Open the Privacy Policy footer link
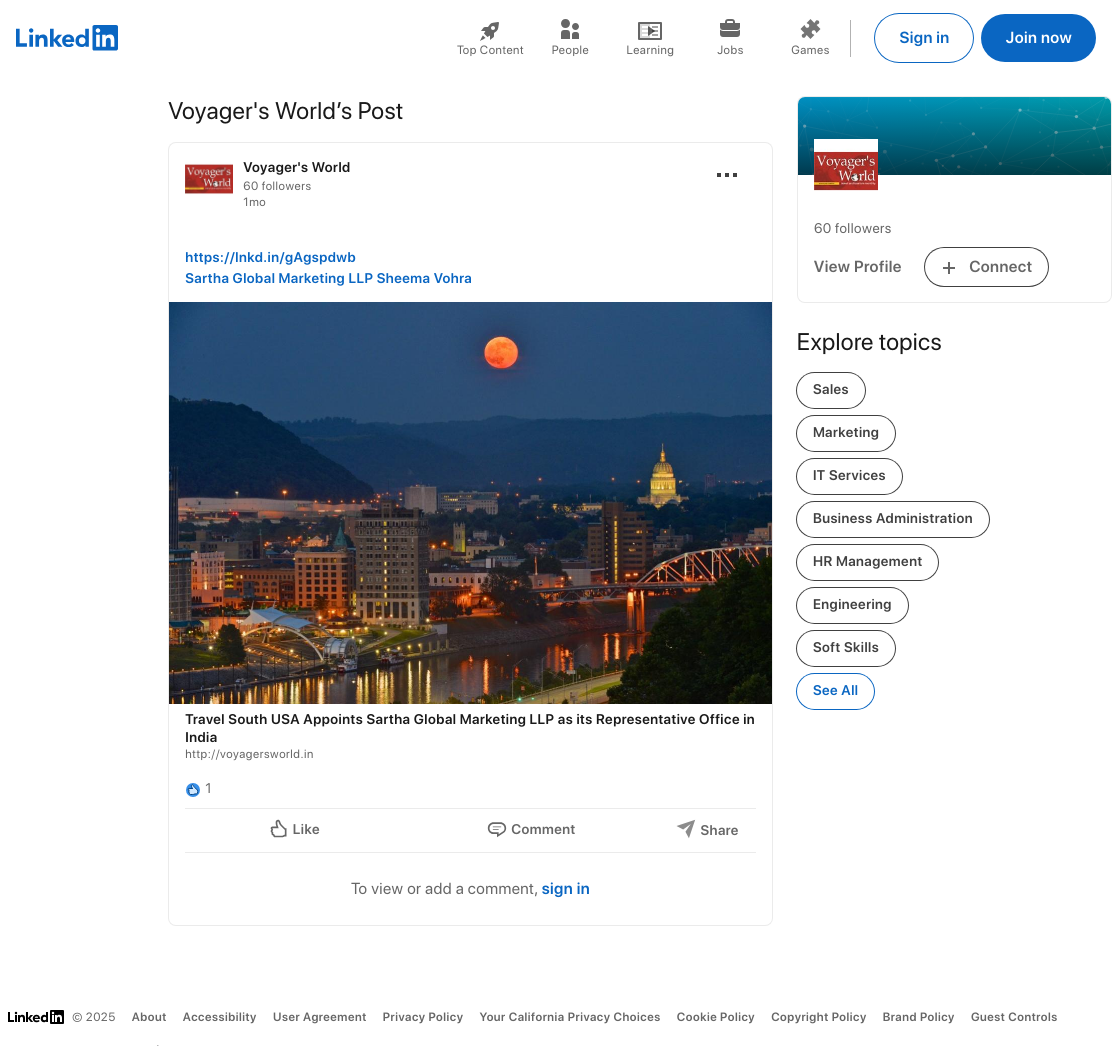Image resolution: width=1112 pixels, height=1046 pixels. click(x=423, y=1017)
